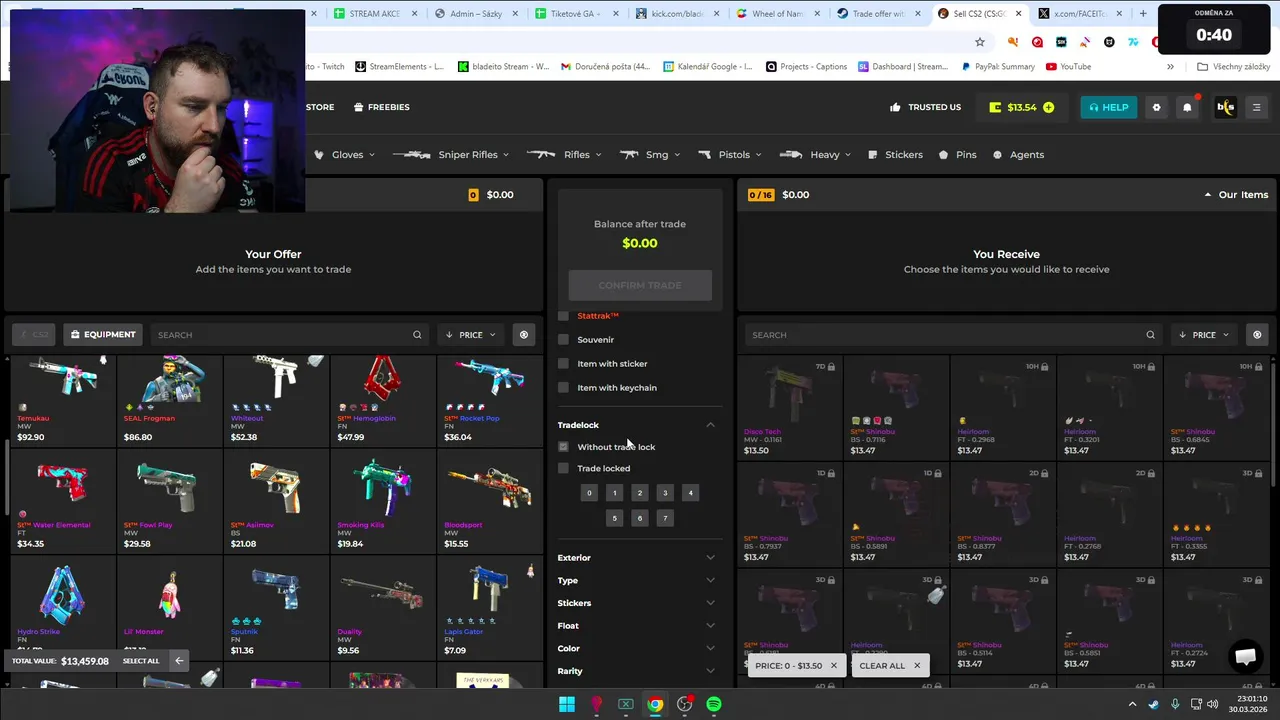
Task: Open Price sort dropdown for your inventory
Action: [x=470, y=335]
